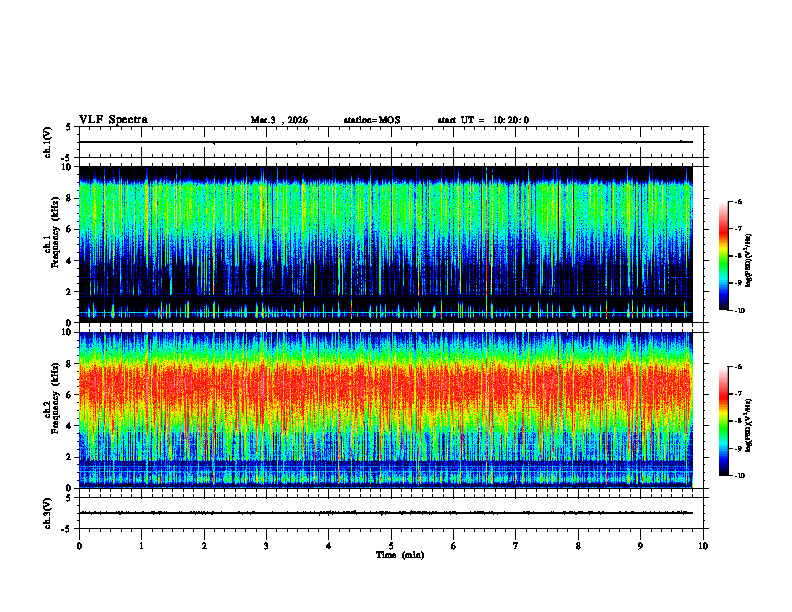
Task: Click the "-10" label on ch.2 color bar
Action: 740,476
